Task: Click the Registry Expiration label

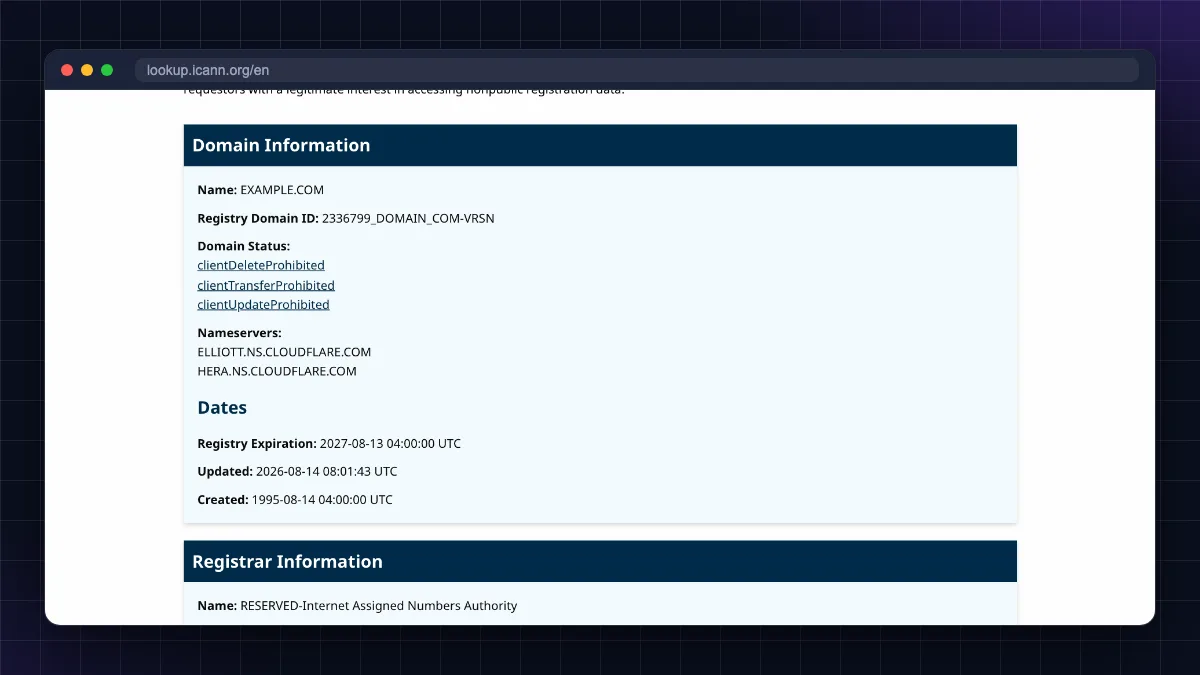Action: pyautogui.click(x=257, y=443)
